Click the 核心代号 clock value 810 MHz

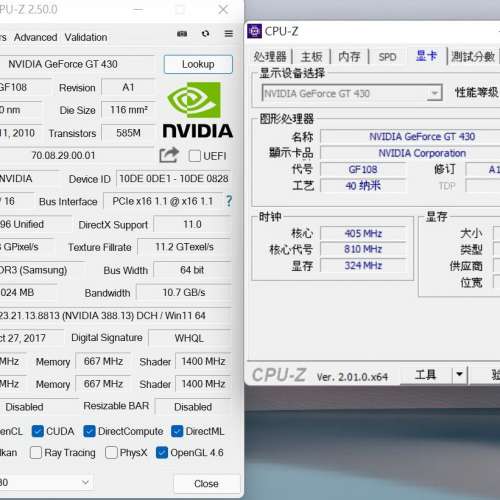point(363,249)
